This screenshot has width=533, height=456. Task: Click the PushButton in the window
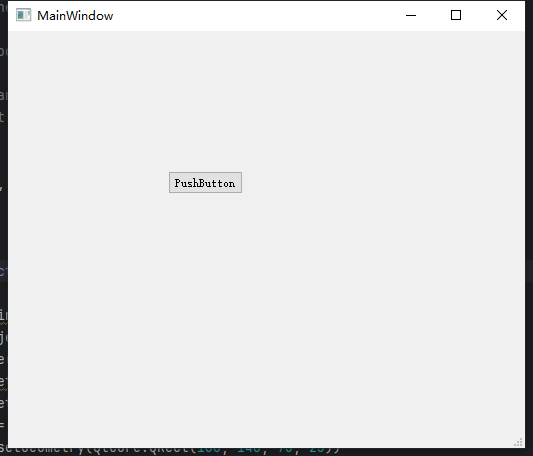point(205,183)
